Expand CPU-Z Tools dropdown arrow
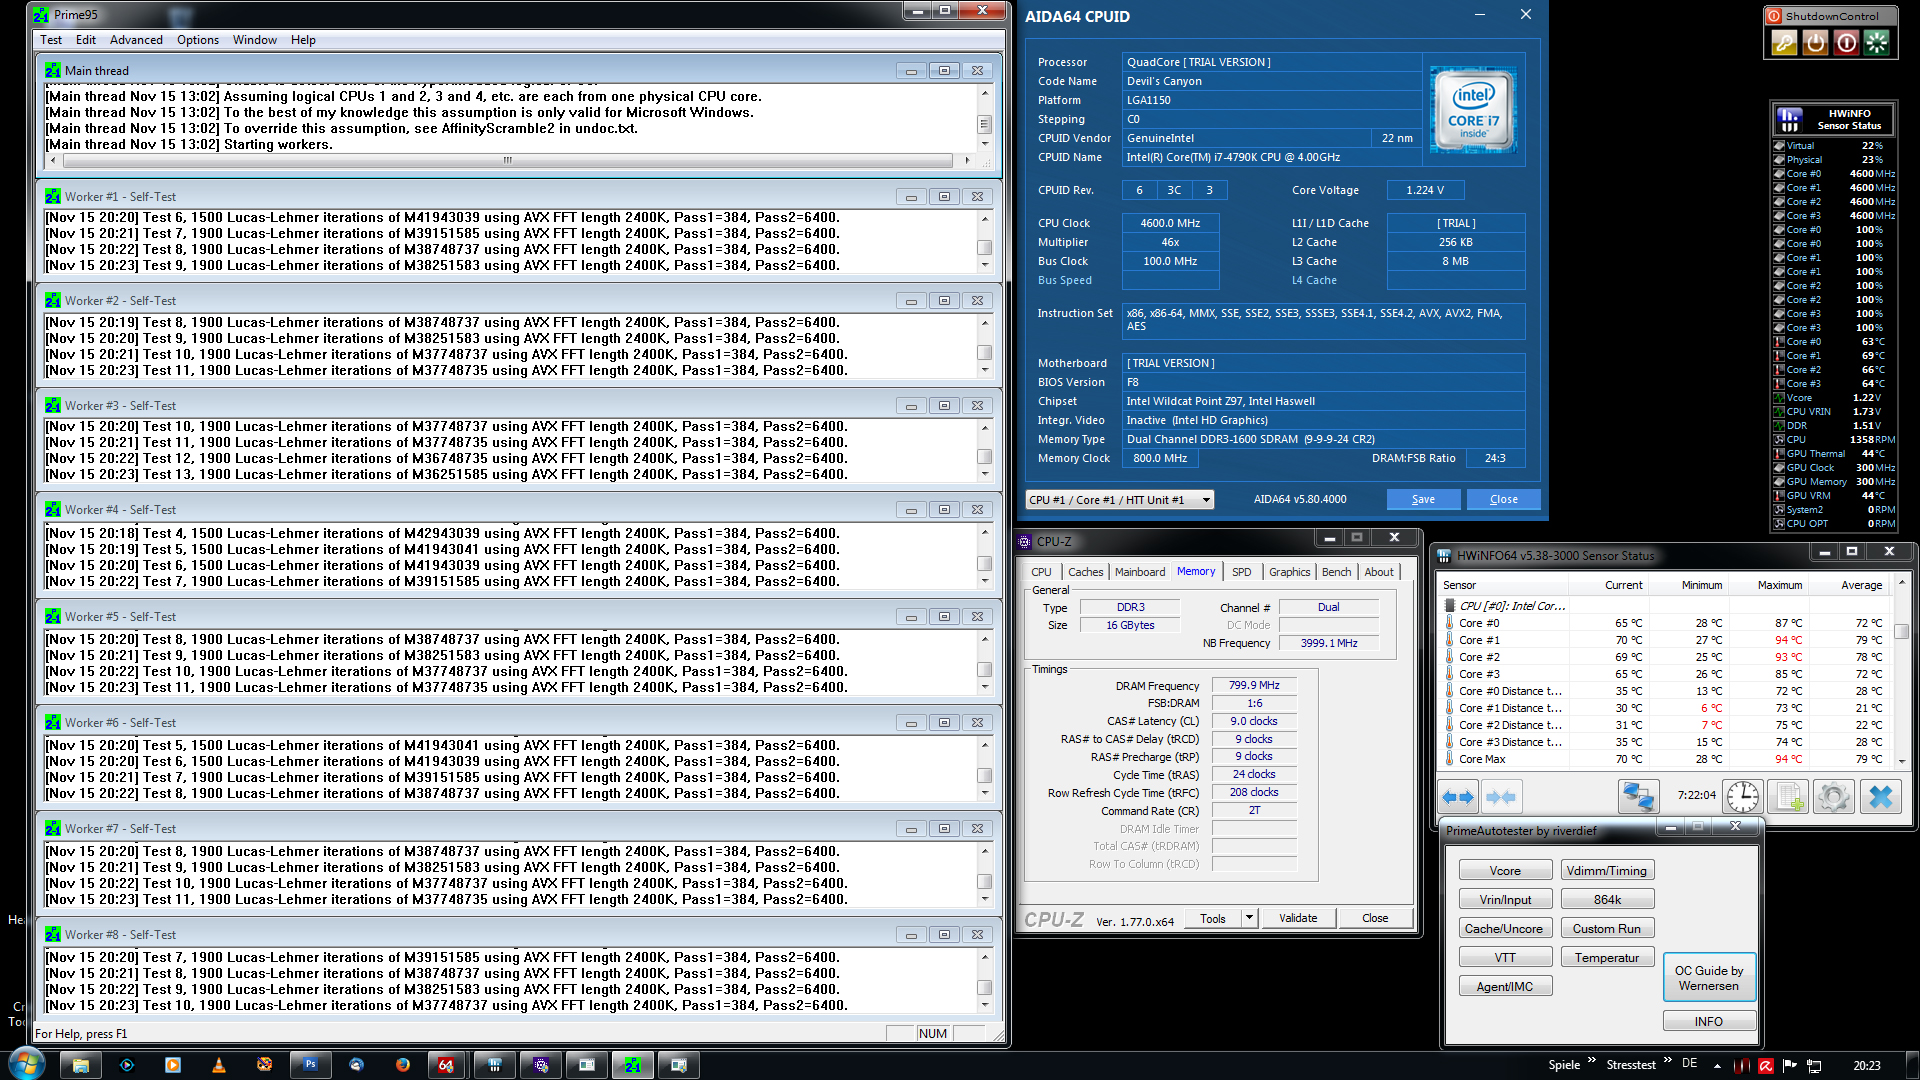Image resolution: width=1920 pixels, height=1080 pixels. tap(1249, 918)
